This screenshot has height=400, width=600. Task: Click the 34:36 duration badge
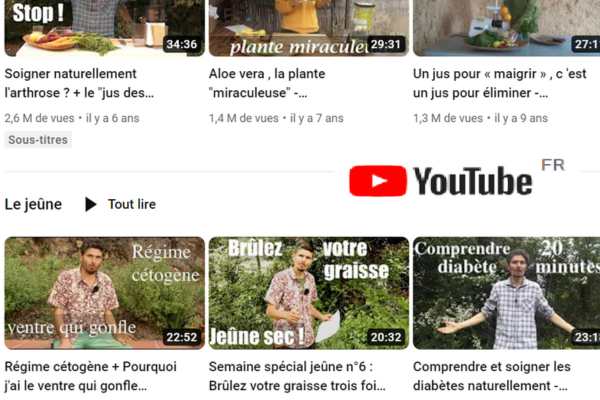click(182, 44)
